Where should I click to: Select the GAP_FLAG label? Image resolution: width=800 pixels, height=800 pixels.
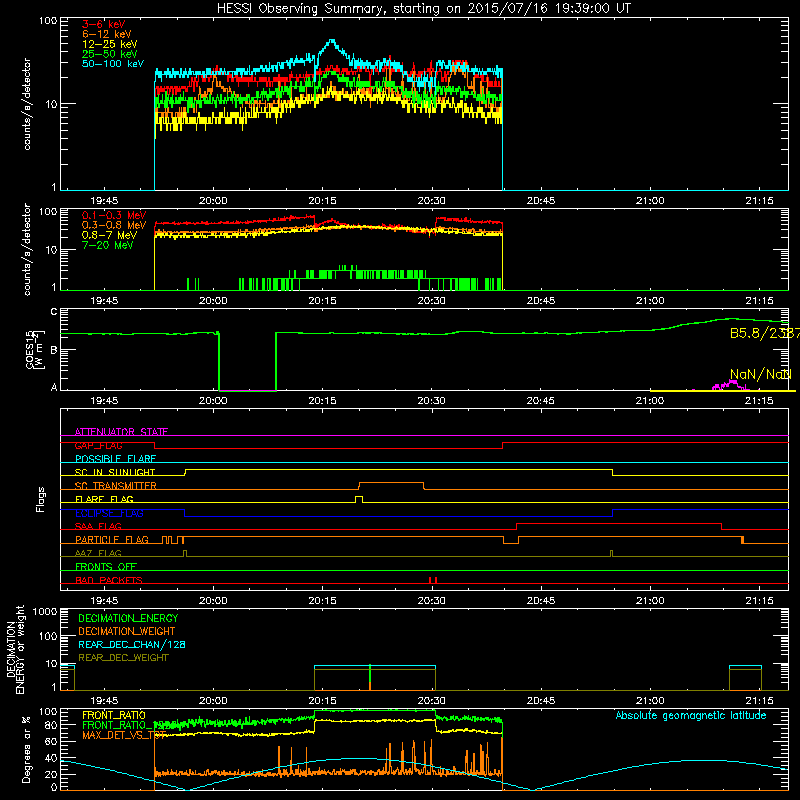(98, 445)
